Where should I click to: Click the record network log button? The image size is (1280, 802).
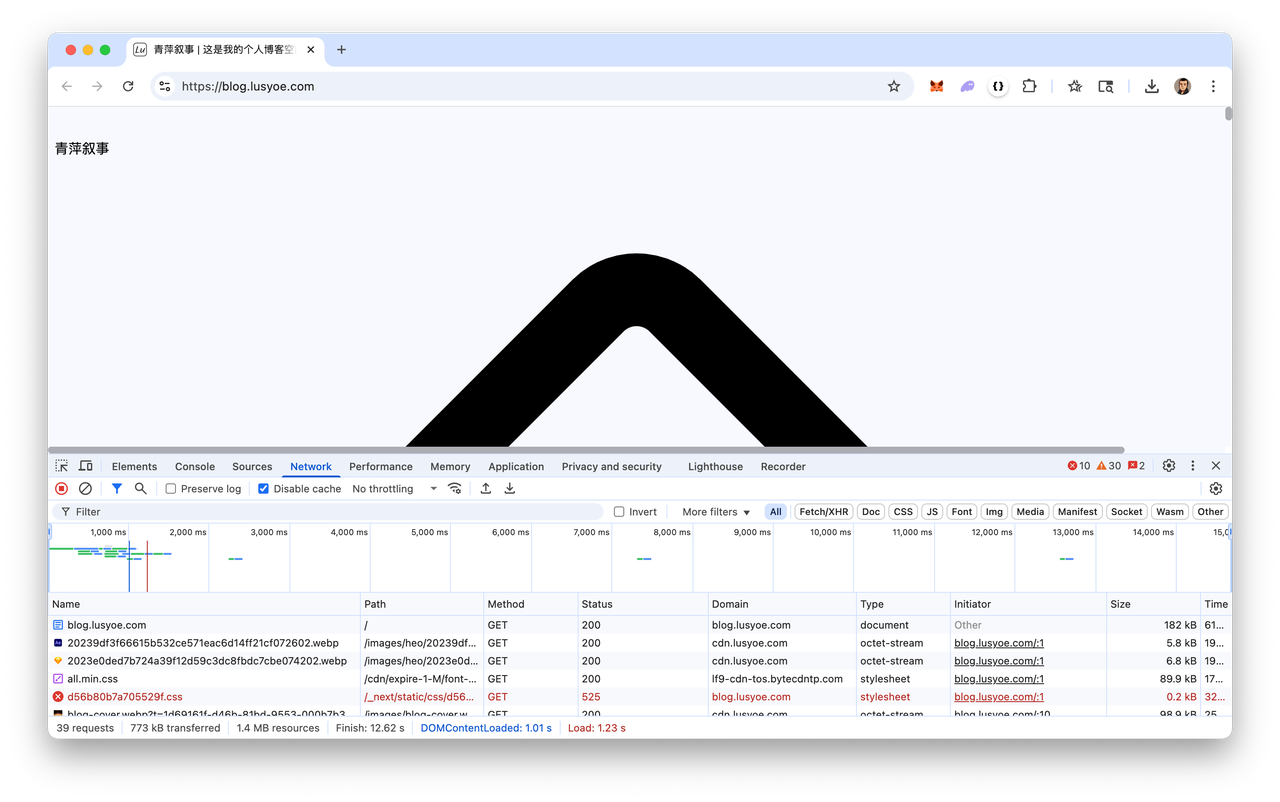pyautogui.click(x=61, y=489)
